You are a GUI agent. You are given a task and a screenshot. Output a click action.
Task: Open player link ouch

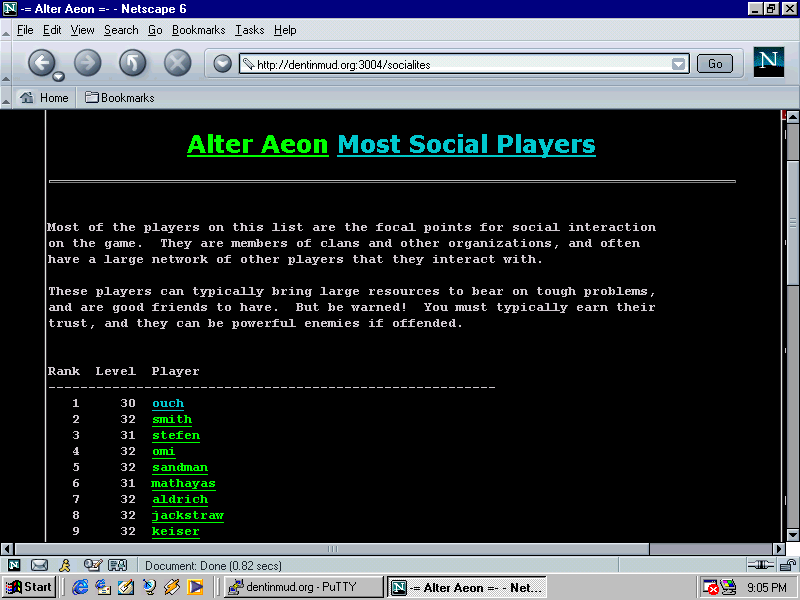(x=168, y=404)
